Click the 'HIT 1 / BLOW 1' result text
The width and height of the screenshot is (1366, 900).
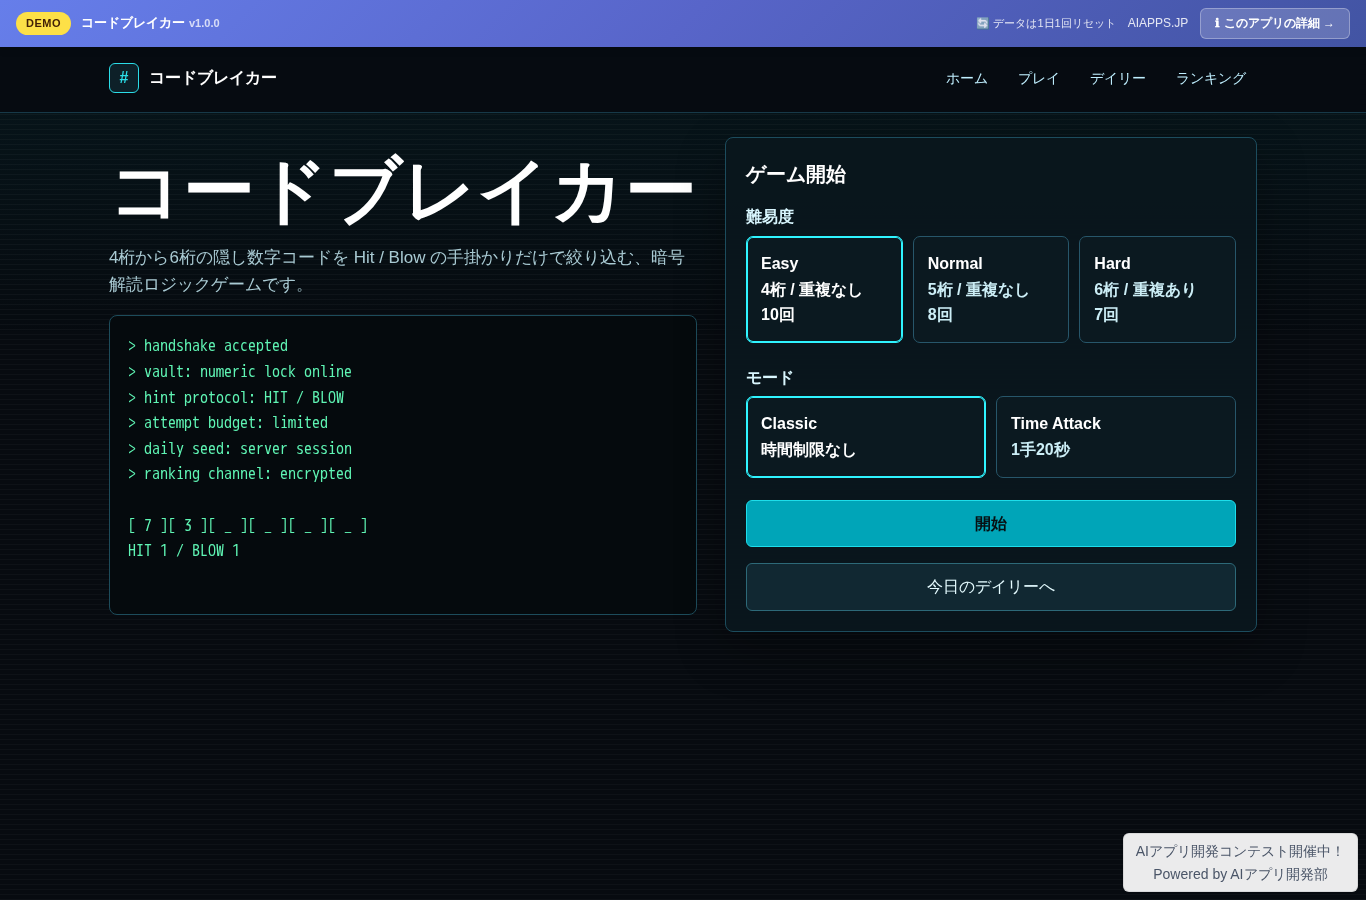tap(184, 551)
